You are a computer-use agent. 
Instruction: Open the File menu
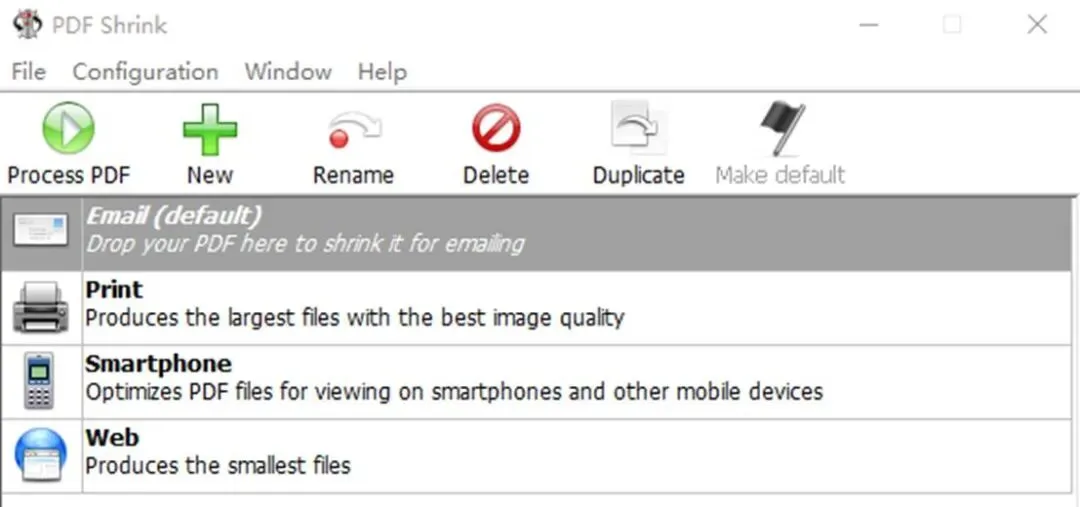pyautogui.click(x=29, y=72)
